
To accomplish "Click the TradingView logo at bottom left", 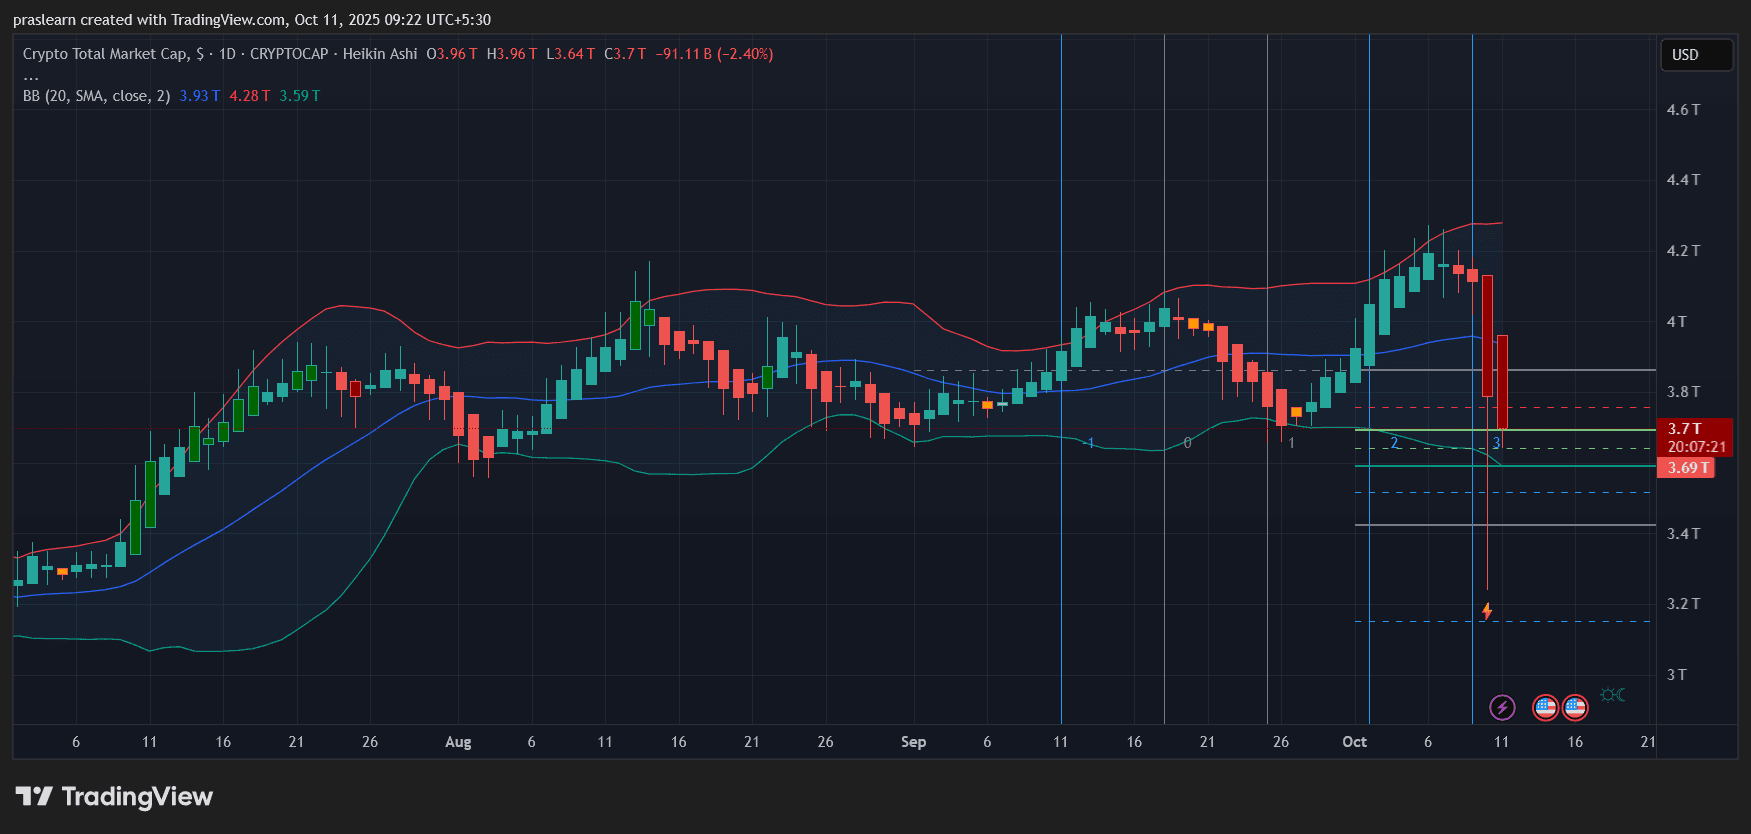I will click(114, 797).
